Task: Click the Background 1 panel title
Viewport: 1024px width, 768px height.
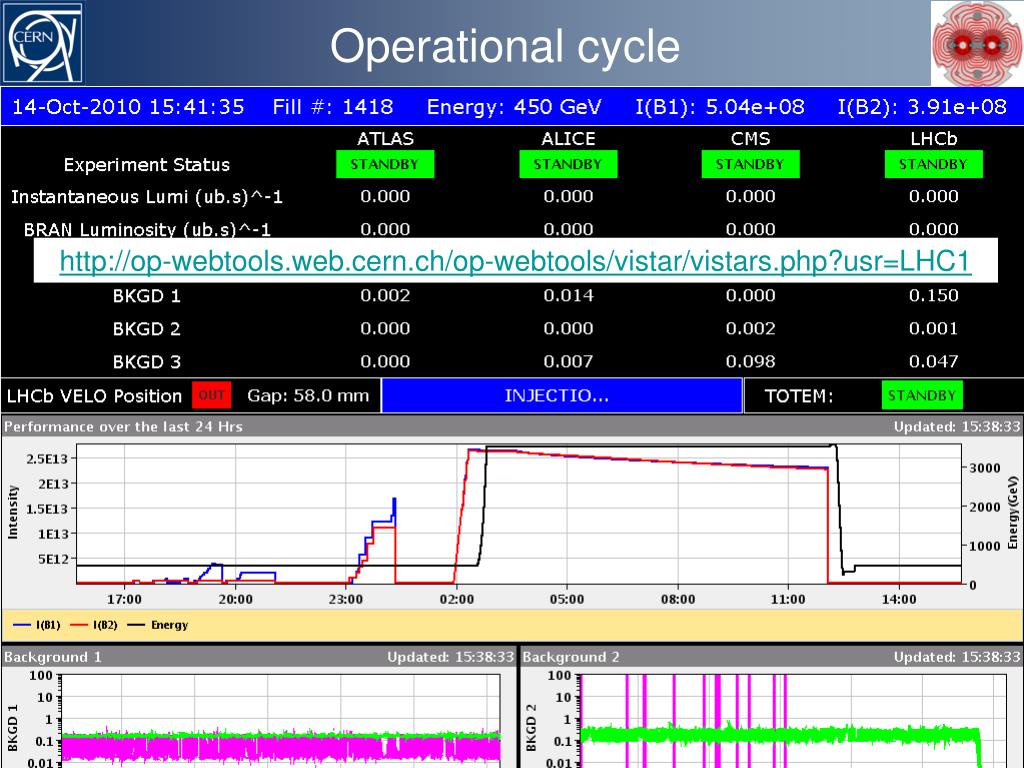Action: [53, 657]
